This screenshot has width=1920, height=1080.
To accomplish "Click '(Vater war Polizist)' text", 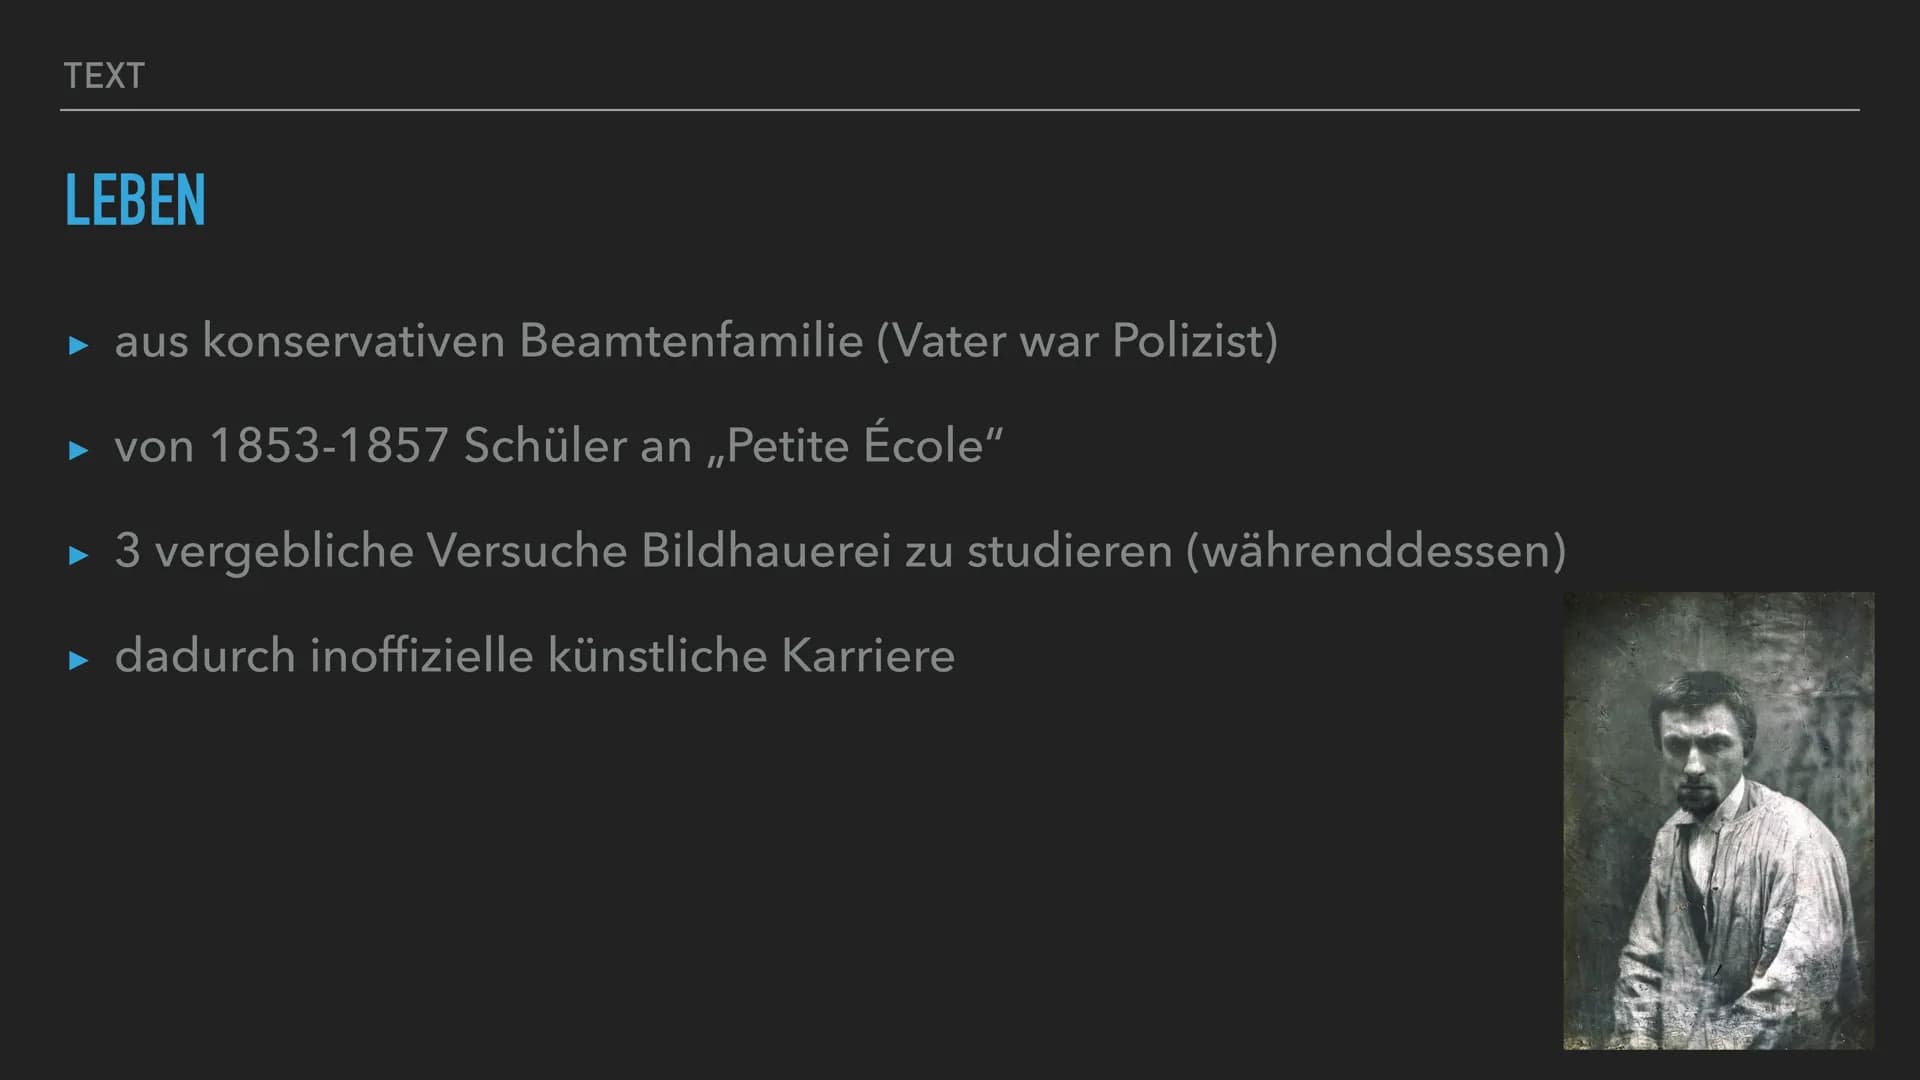I will point(1077,341).
